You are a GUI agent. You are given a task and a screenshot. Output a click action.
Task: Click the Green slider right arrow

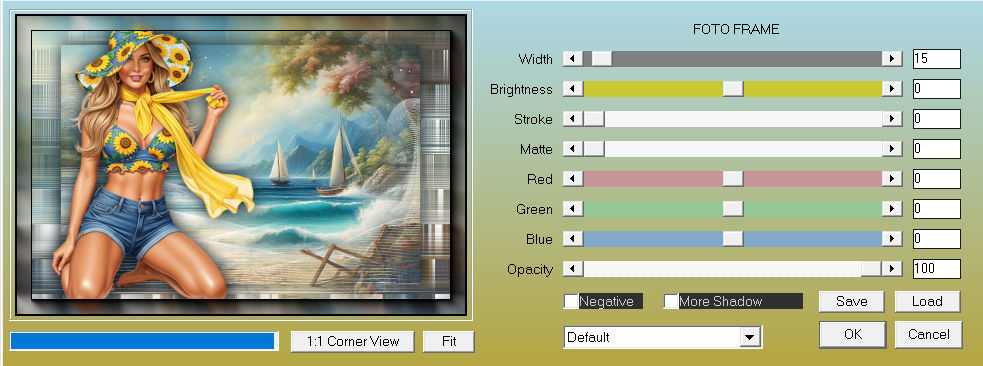892,209
